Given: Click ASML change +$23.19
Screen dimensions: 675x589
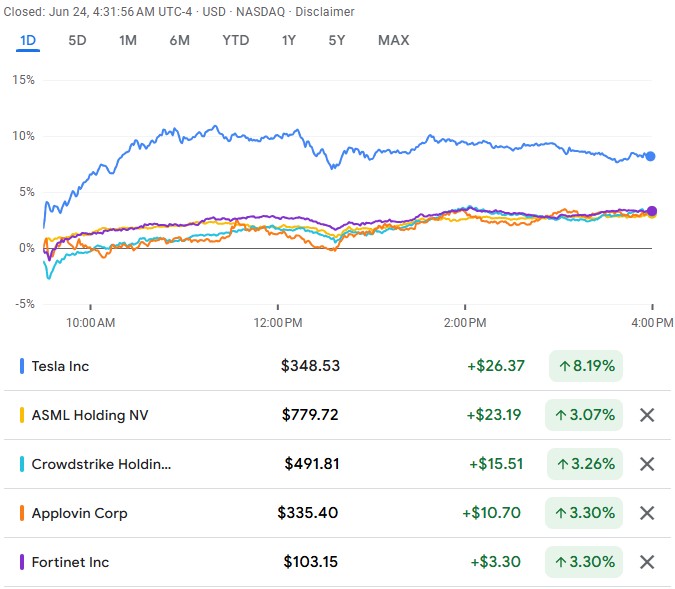Looking at the screenshot, I should [494, 415].
